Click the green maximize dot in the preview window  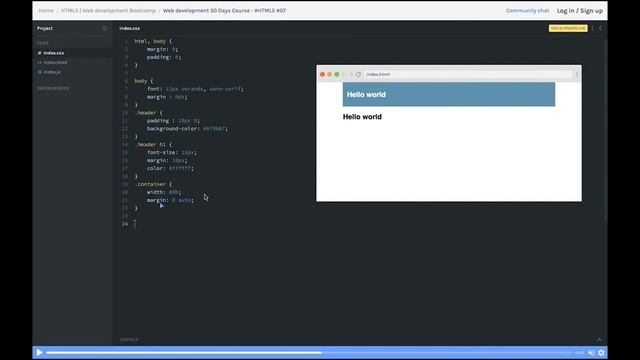click(337, 74)
